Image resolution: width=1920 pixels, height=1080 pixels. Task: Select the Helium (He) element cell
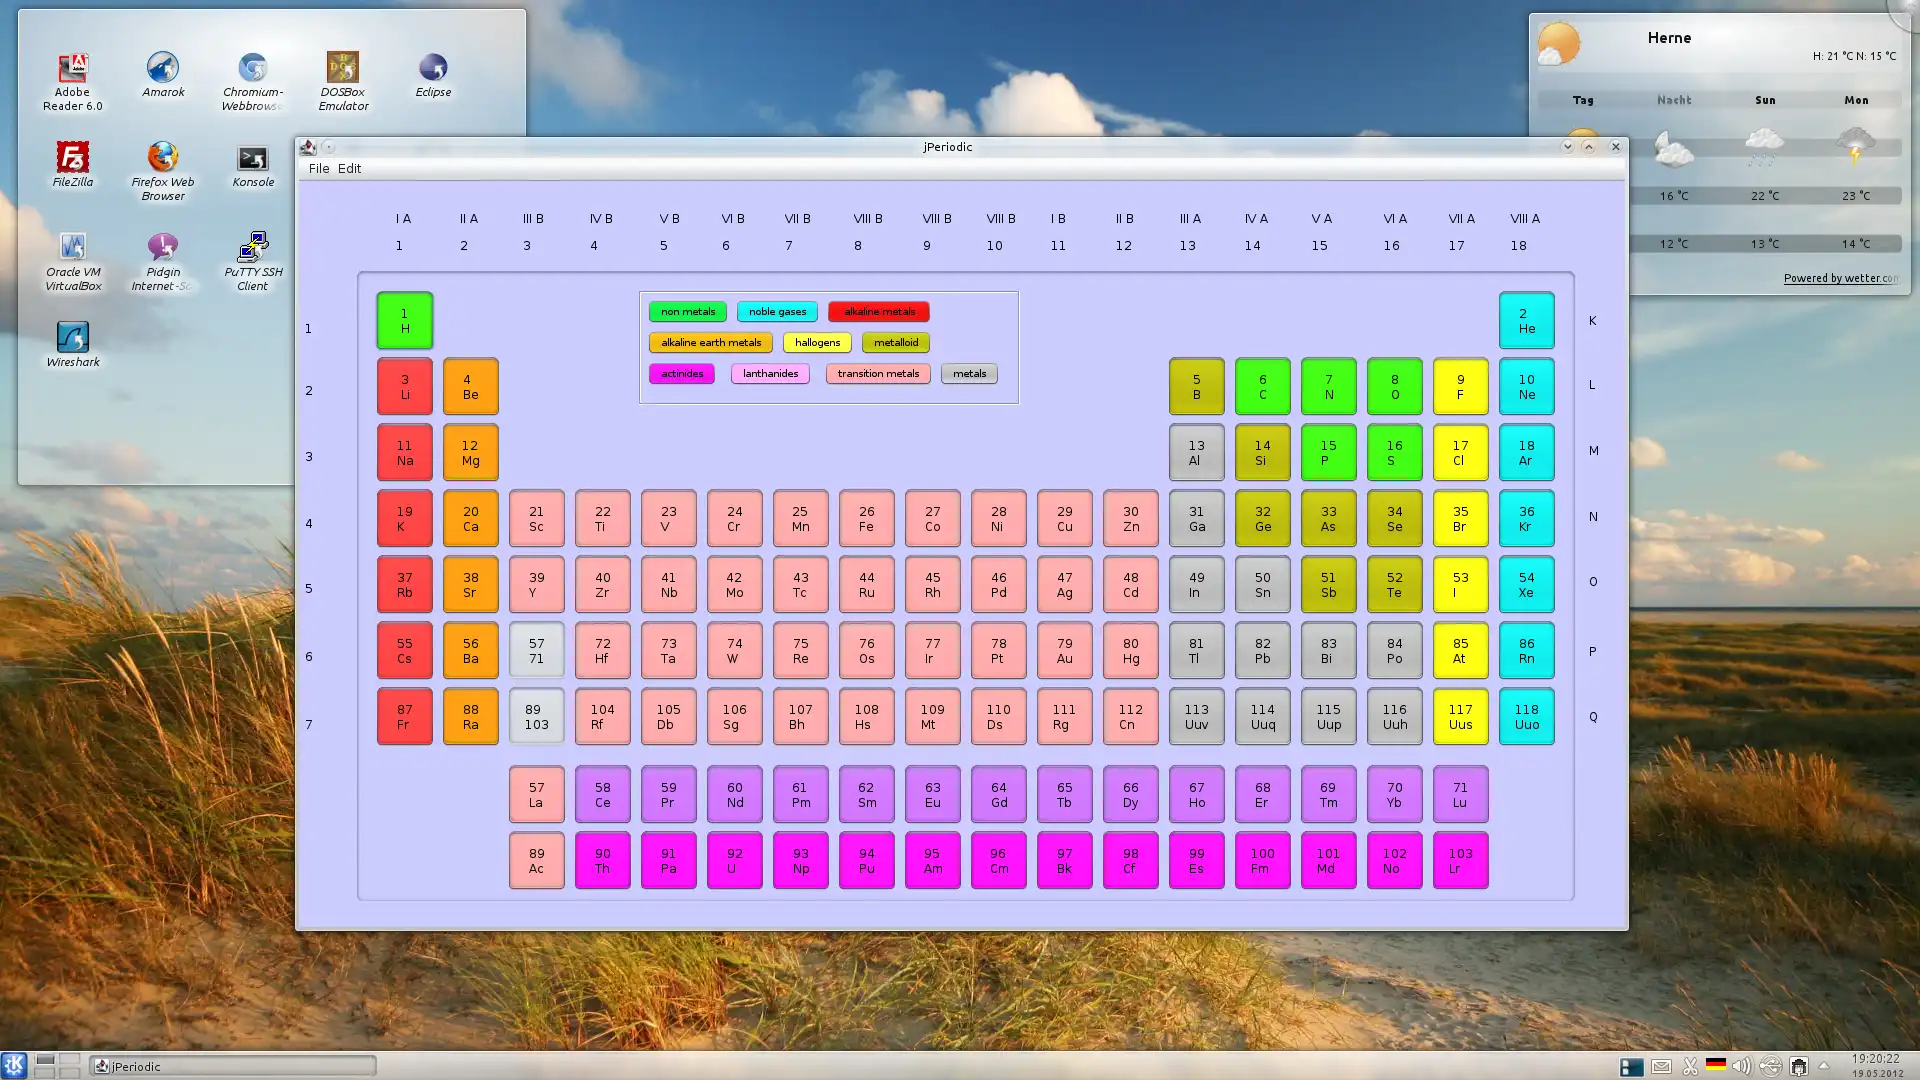pyautogui.click(x=1526, y=320)
